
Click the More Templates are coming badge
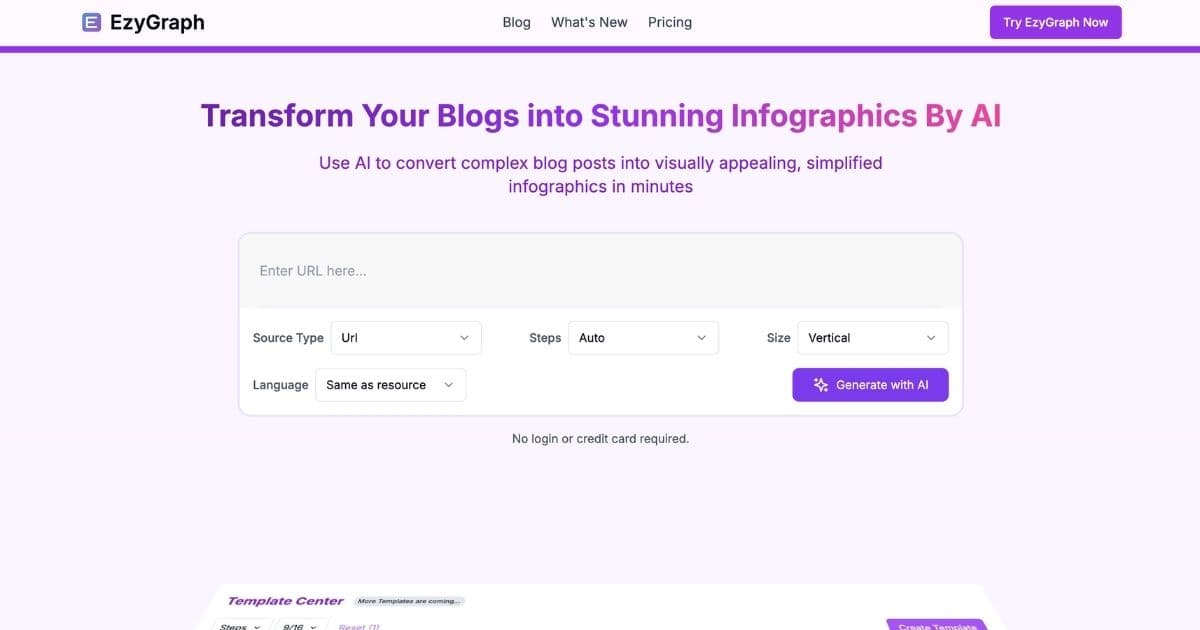[x=410, y=600]
